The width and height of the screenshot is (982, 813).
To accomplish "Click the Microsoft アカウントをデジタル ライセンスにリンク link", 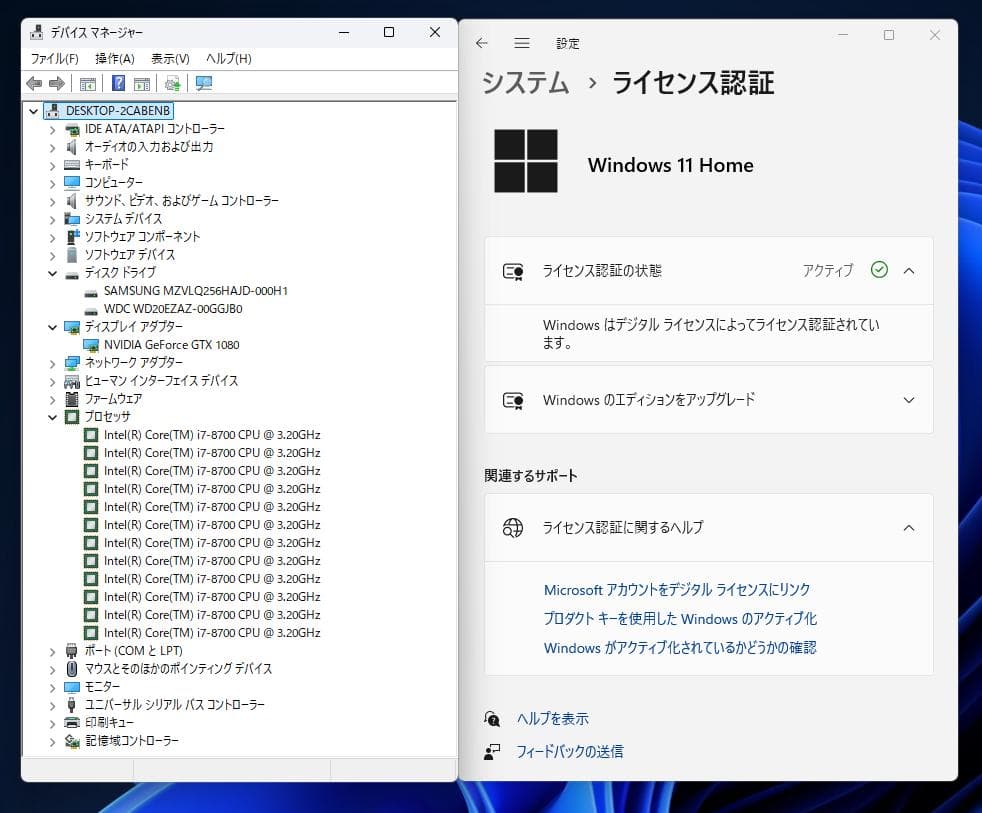I will (x=676, y=590).
